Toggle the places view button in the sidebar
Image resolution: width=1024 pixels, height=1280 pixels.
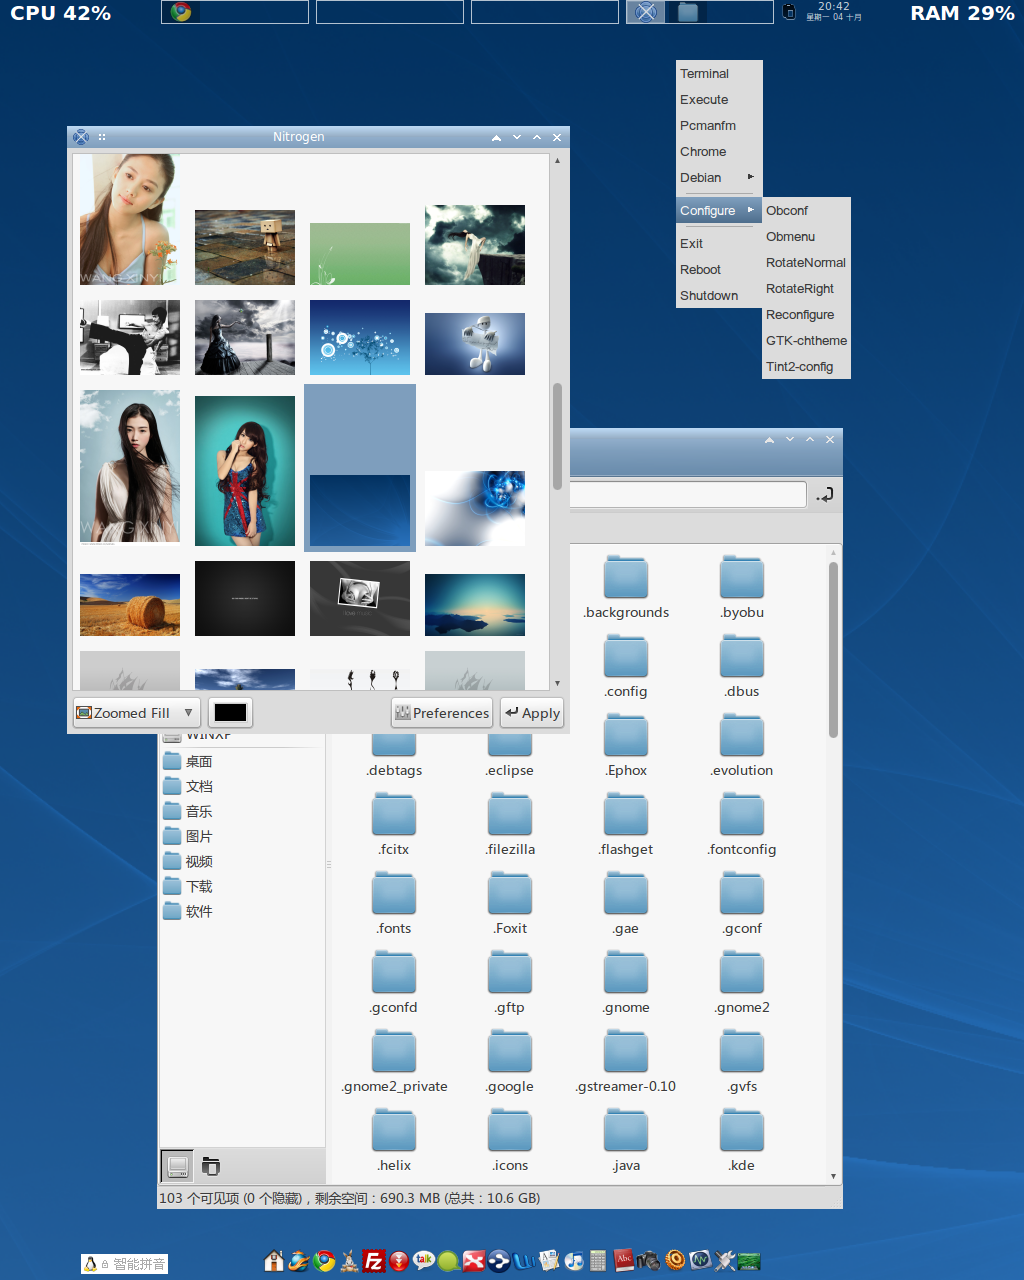click(x=178, y=1166)
